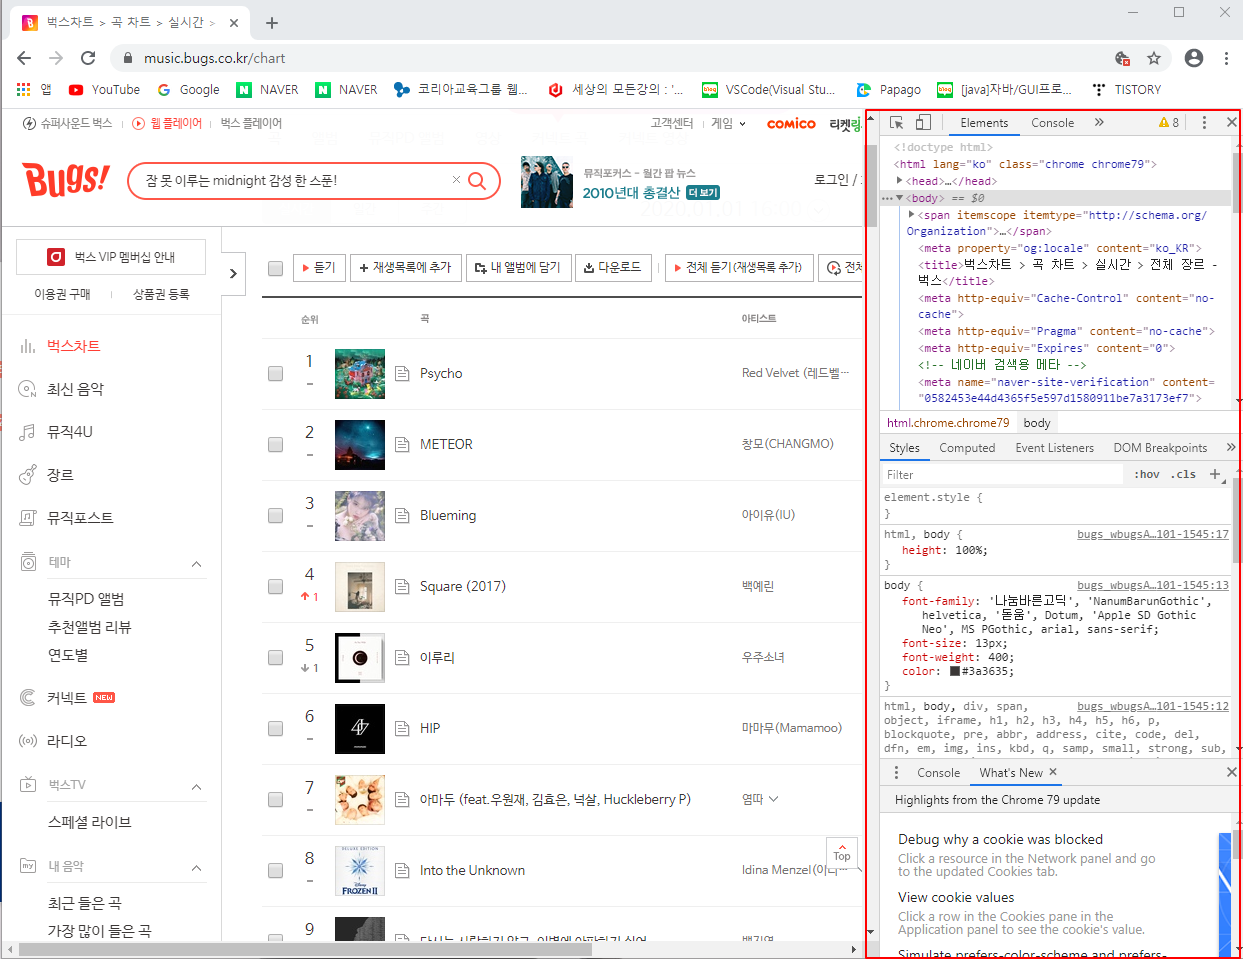Open track info icon for Blueming

pos(402,515)
